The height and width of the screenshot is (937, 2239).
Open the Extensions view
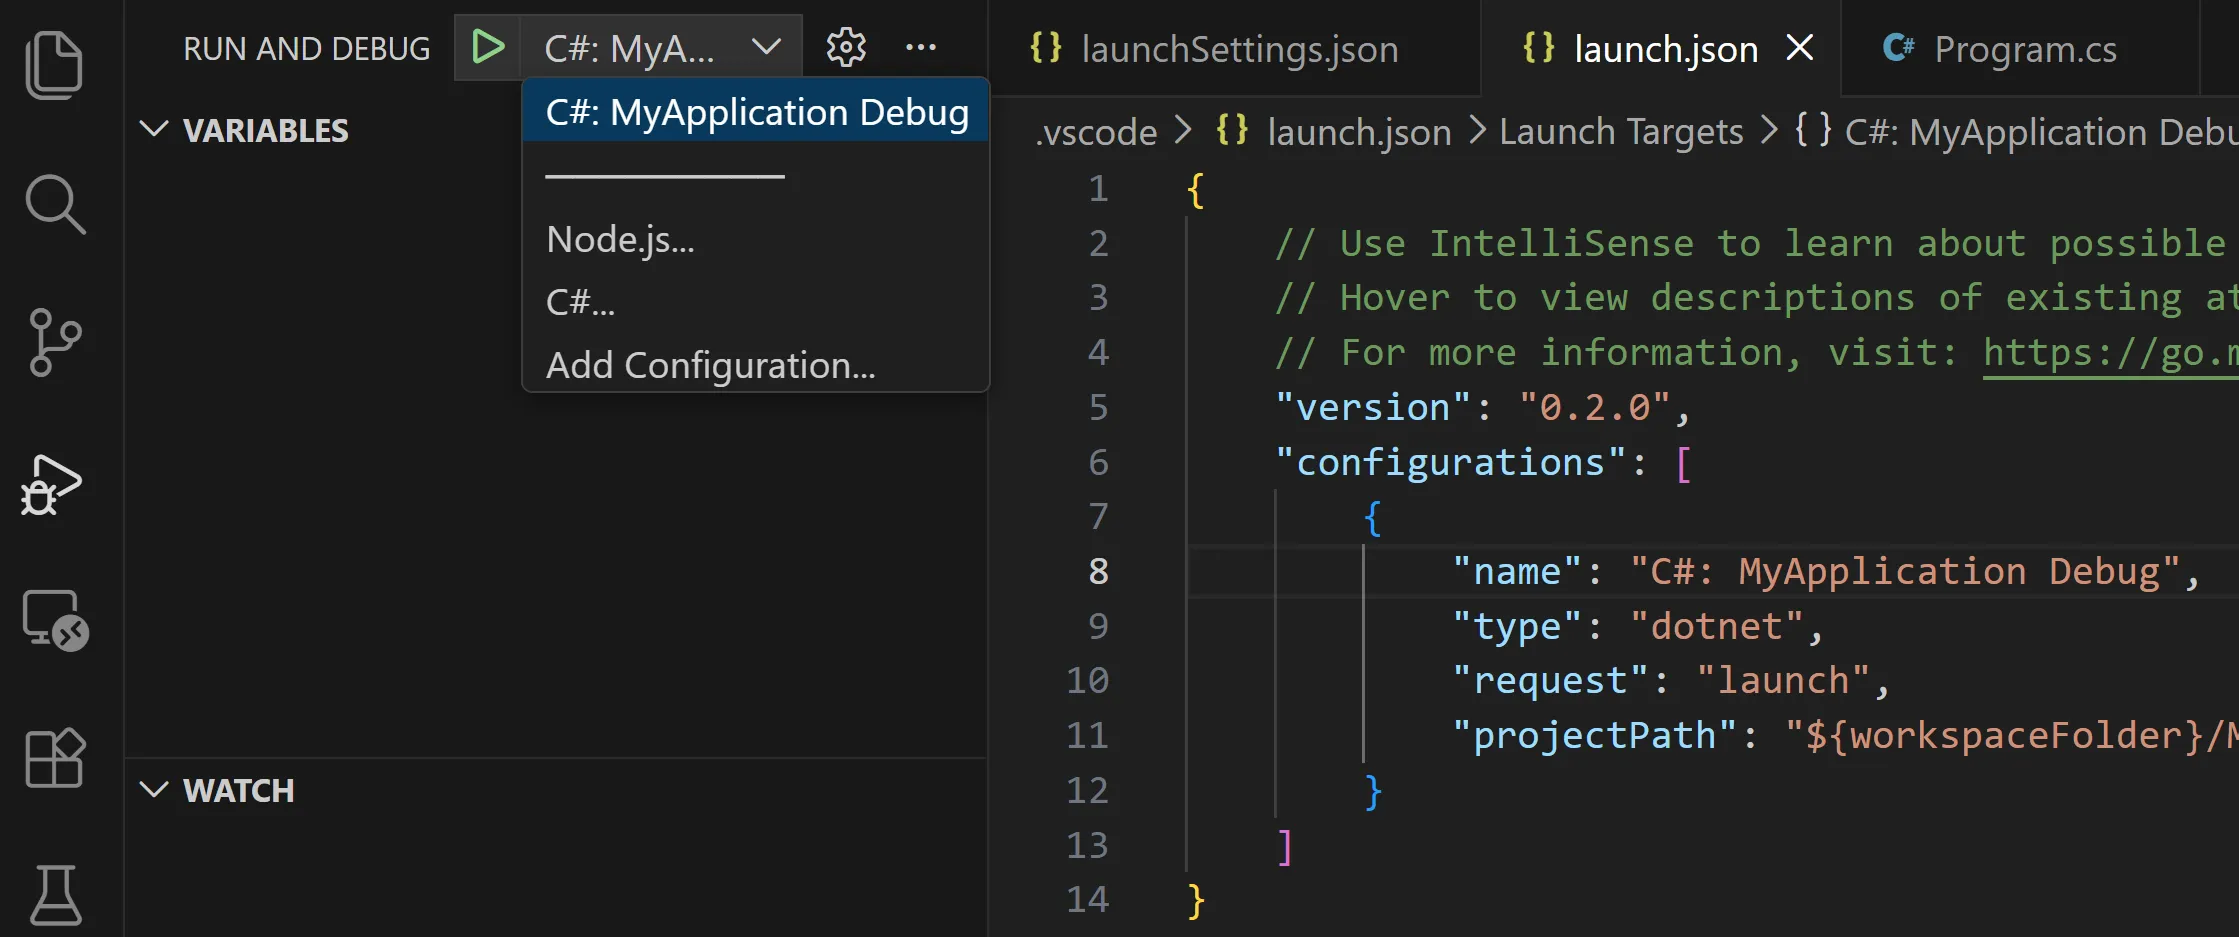coord(55,757)
